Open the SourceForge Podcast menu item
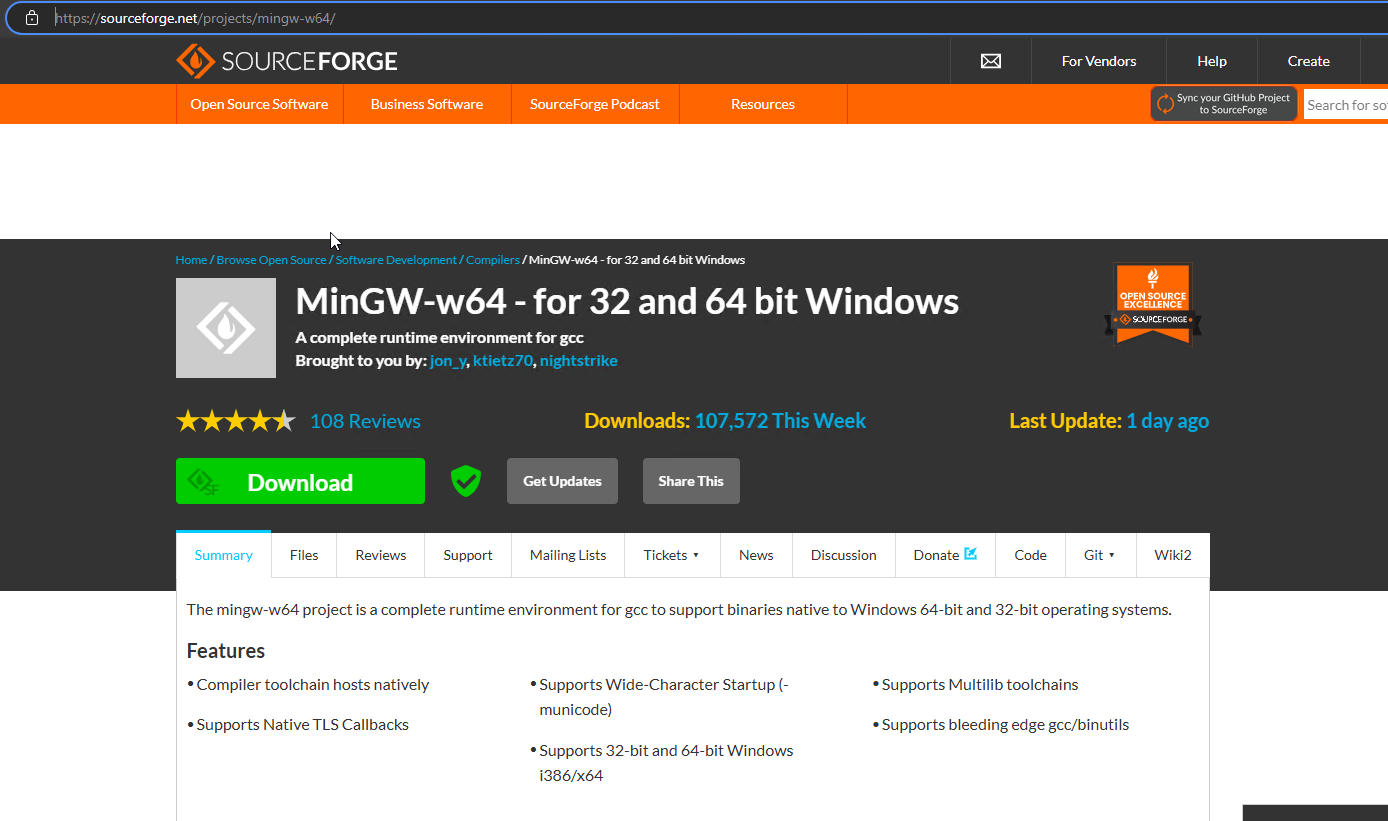The width and height of the screenshot is (1388, 821). tap(595, 104)
